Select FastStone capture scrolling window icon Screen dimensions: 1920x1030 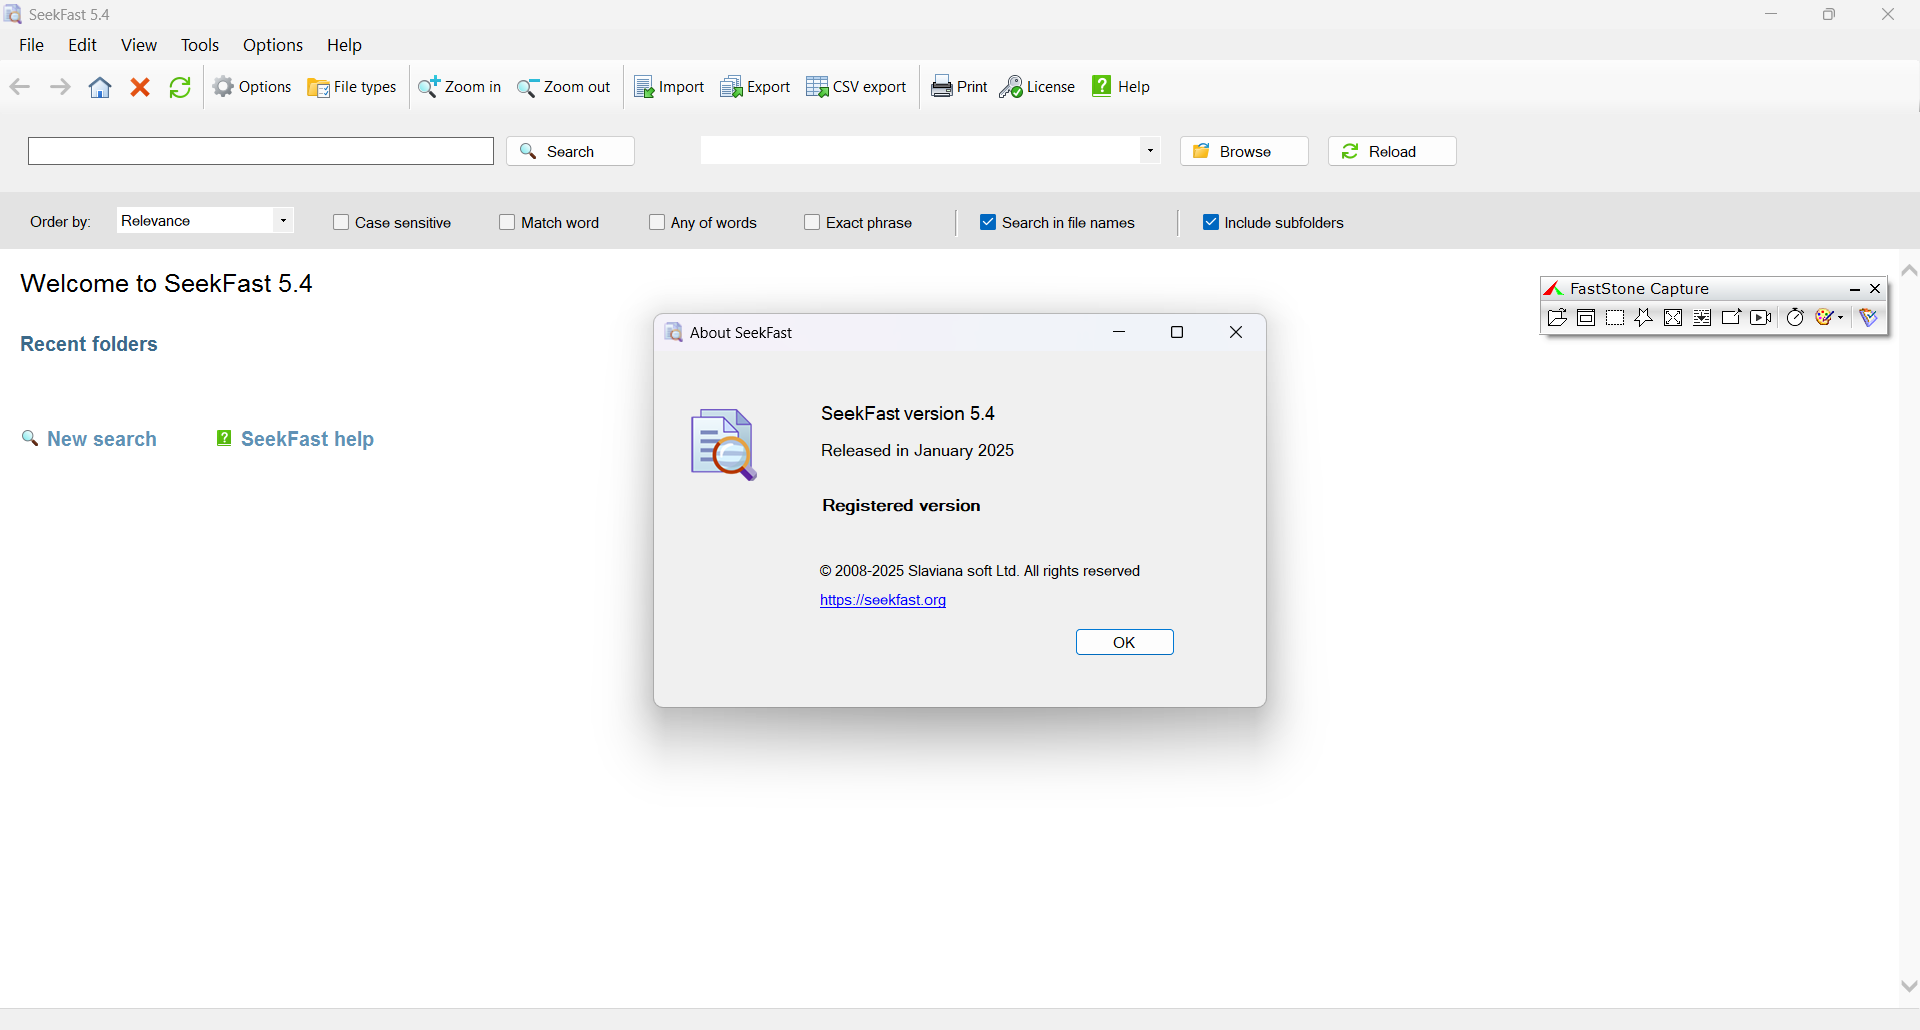point(1702,318)
